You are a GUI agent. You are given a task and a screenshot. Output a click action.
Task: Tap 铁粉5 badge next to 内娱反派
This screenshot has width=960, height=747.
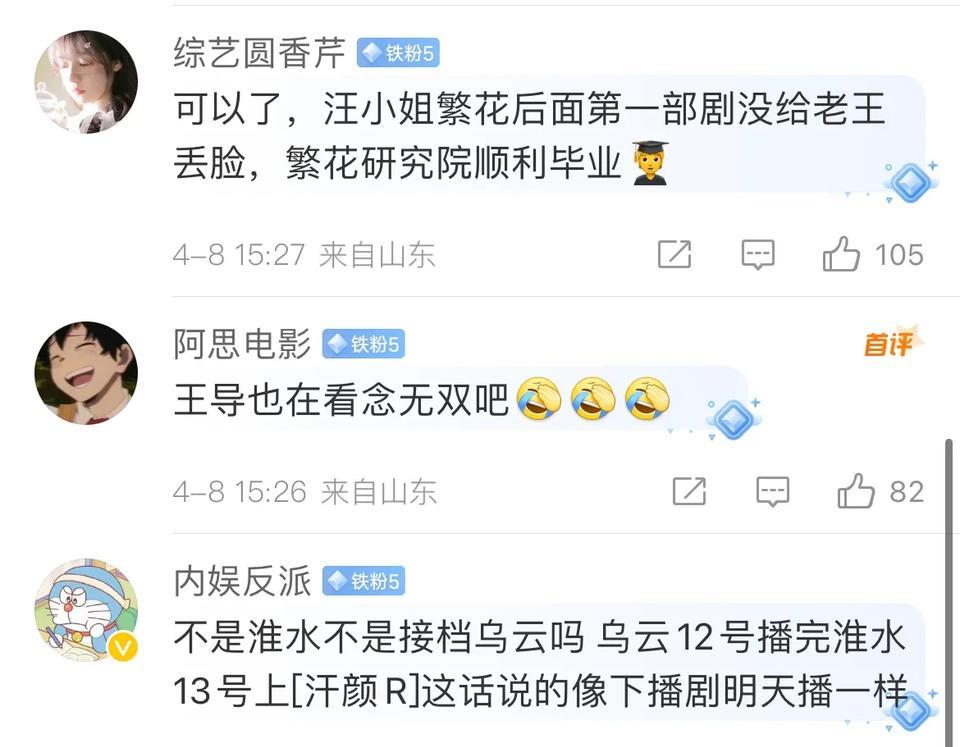click(364, 581)
